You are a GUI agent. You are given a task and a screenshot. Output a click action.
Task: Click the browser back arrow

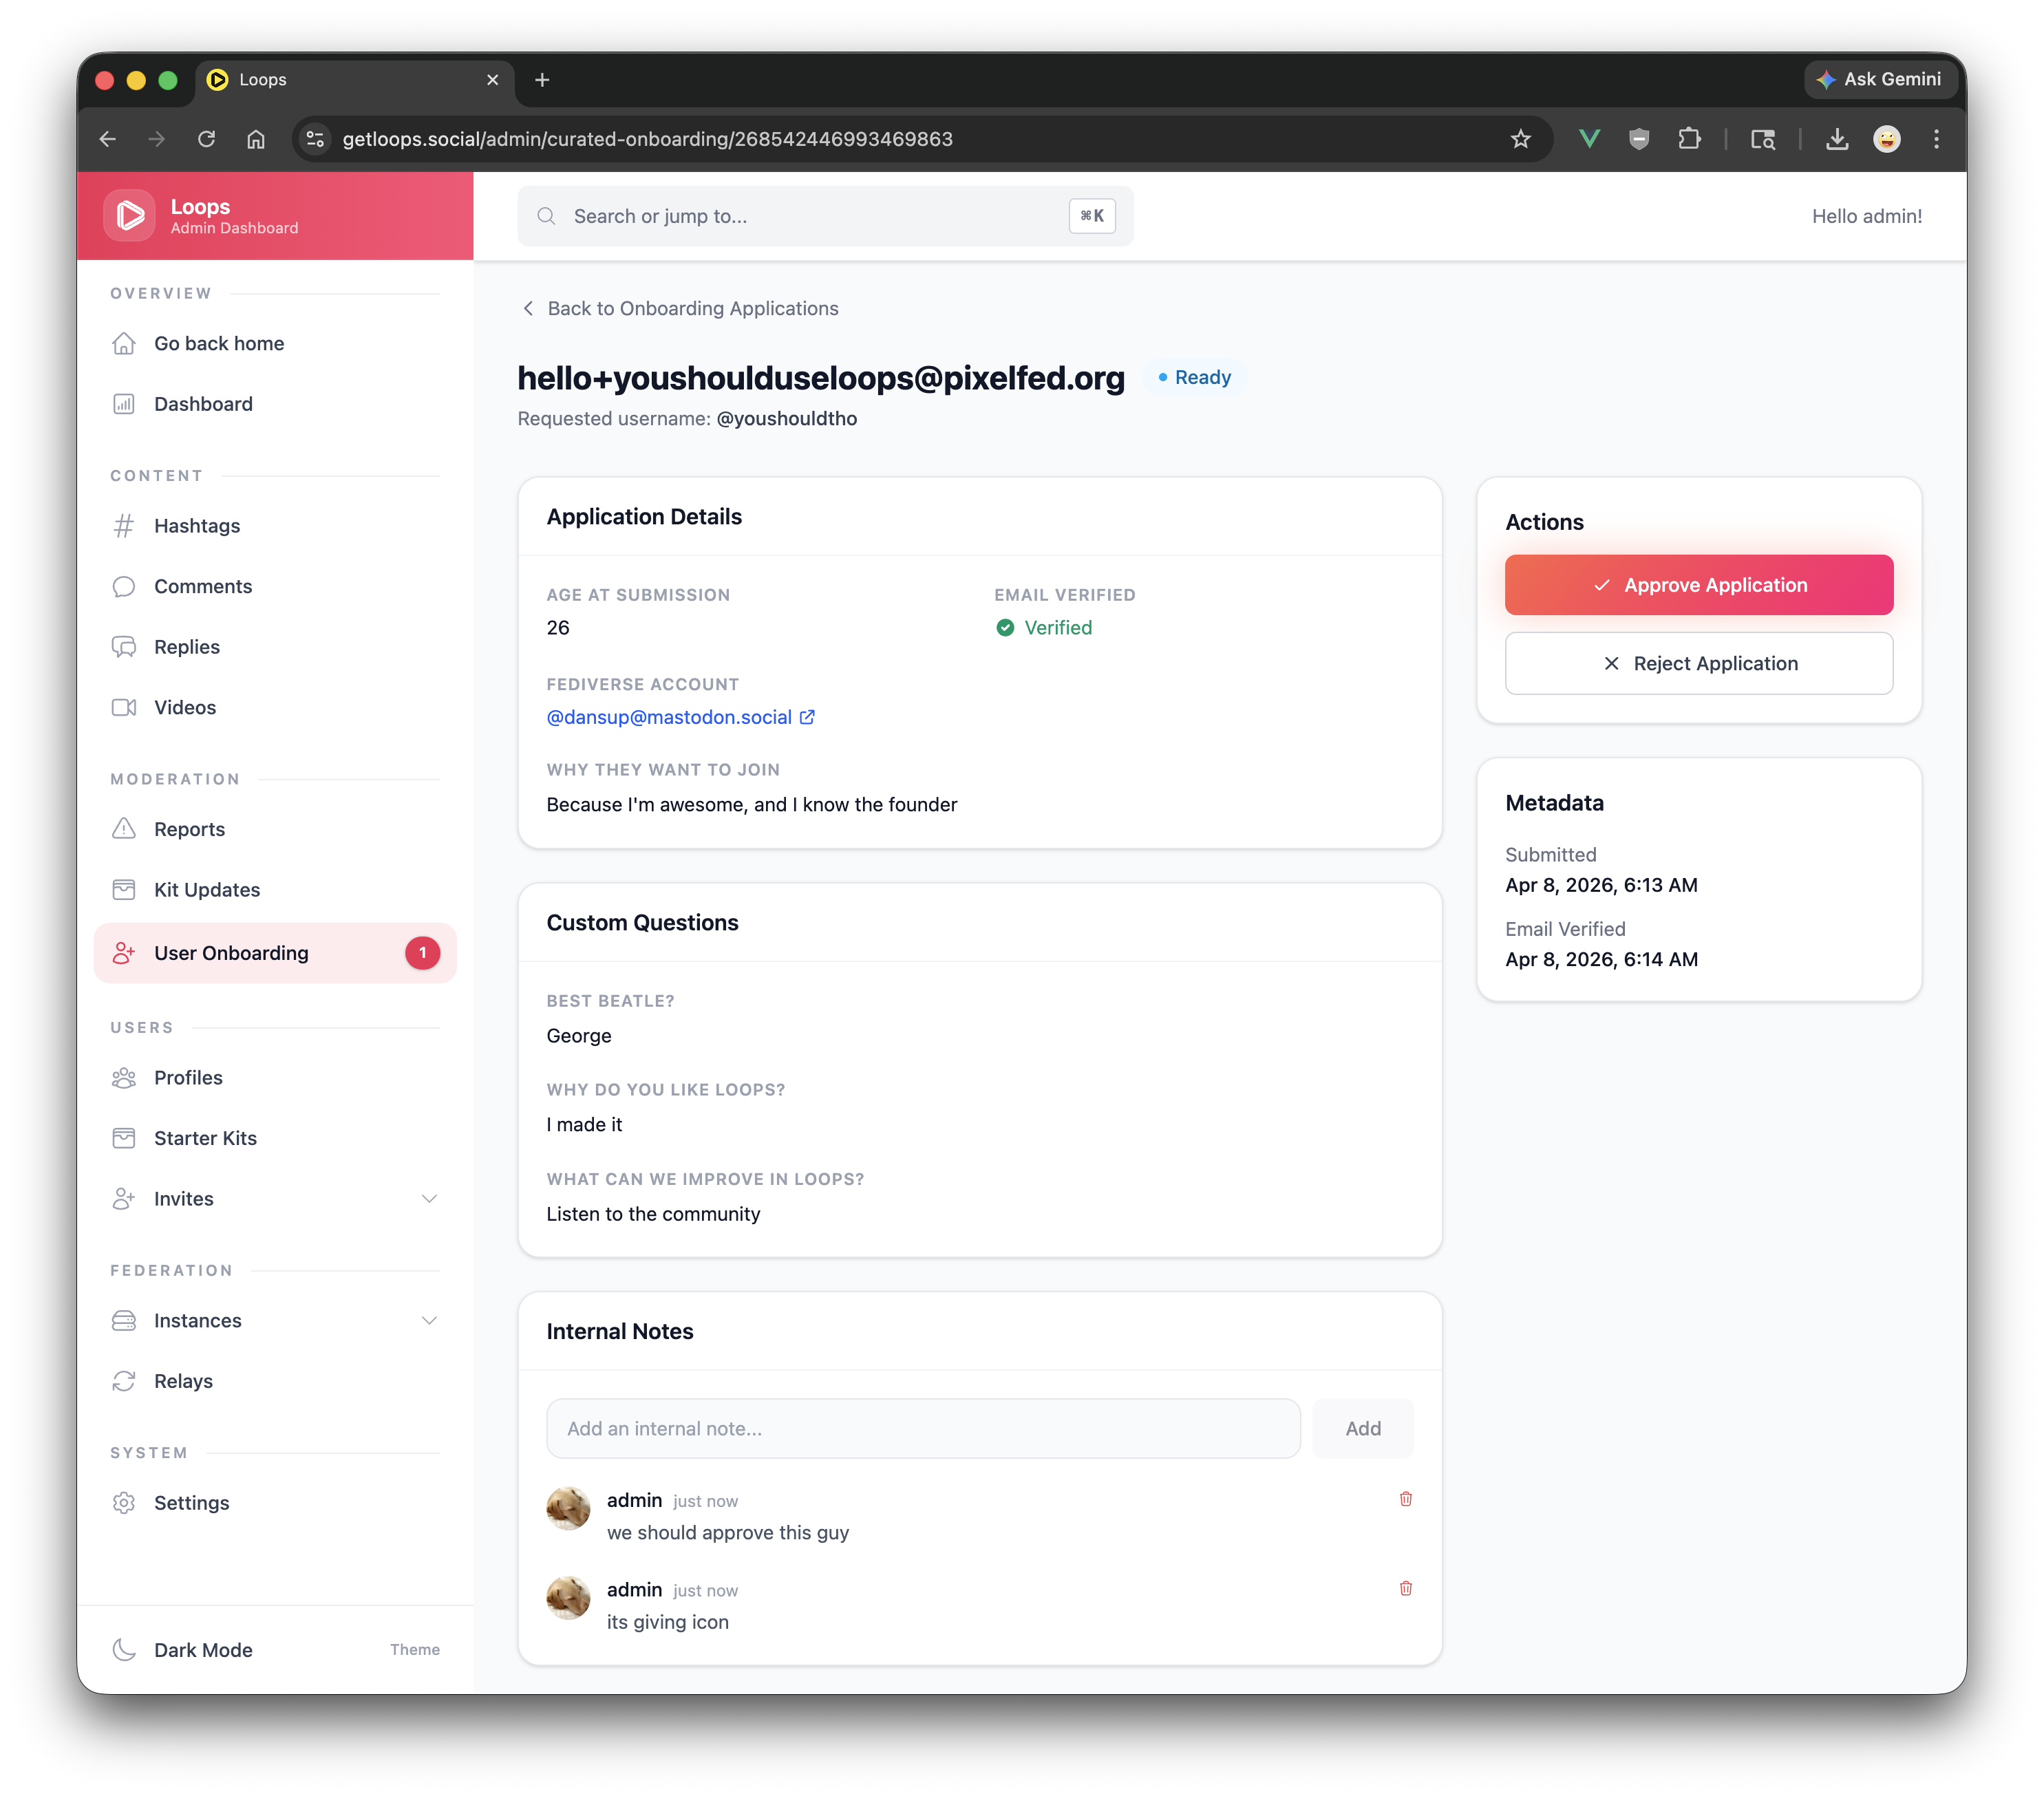(108, 139)
